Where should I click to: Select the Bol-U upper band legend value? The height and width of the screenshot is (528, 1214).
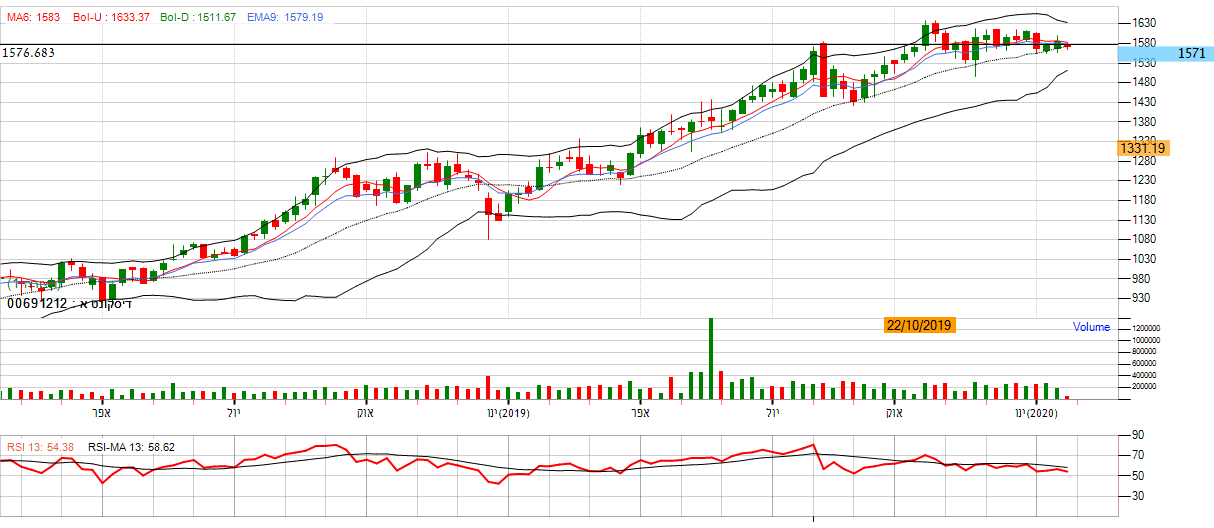(102, 18)
